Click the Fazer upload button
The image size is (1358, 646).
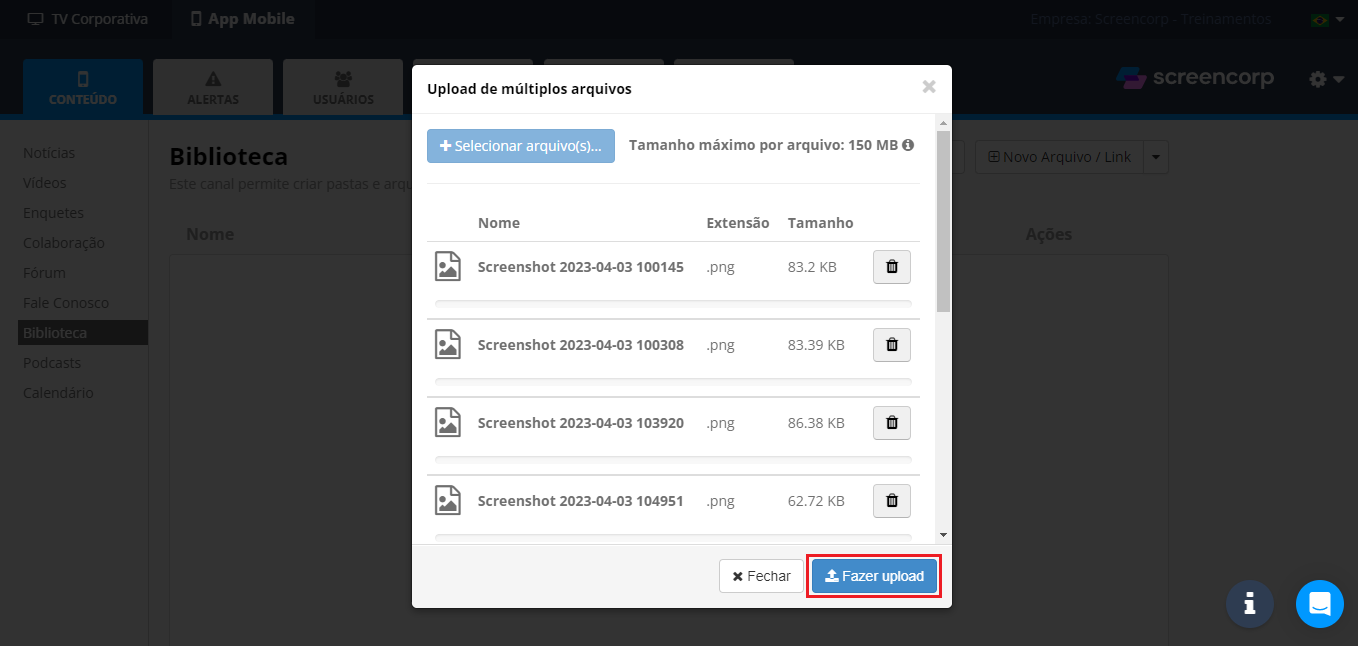[874, 576]
